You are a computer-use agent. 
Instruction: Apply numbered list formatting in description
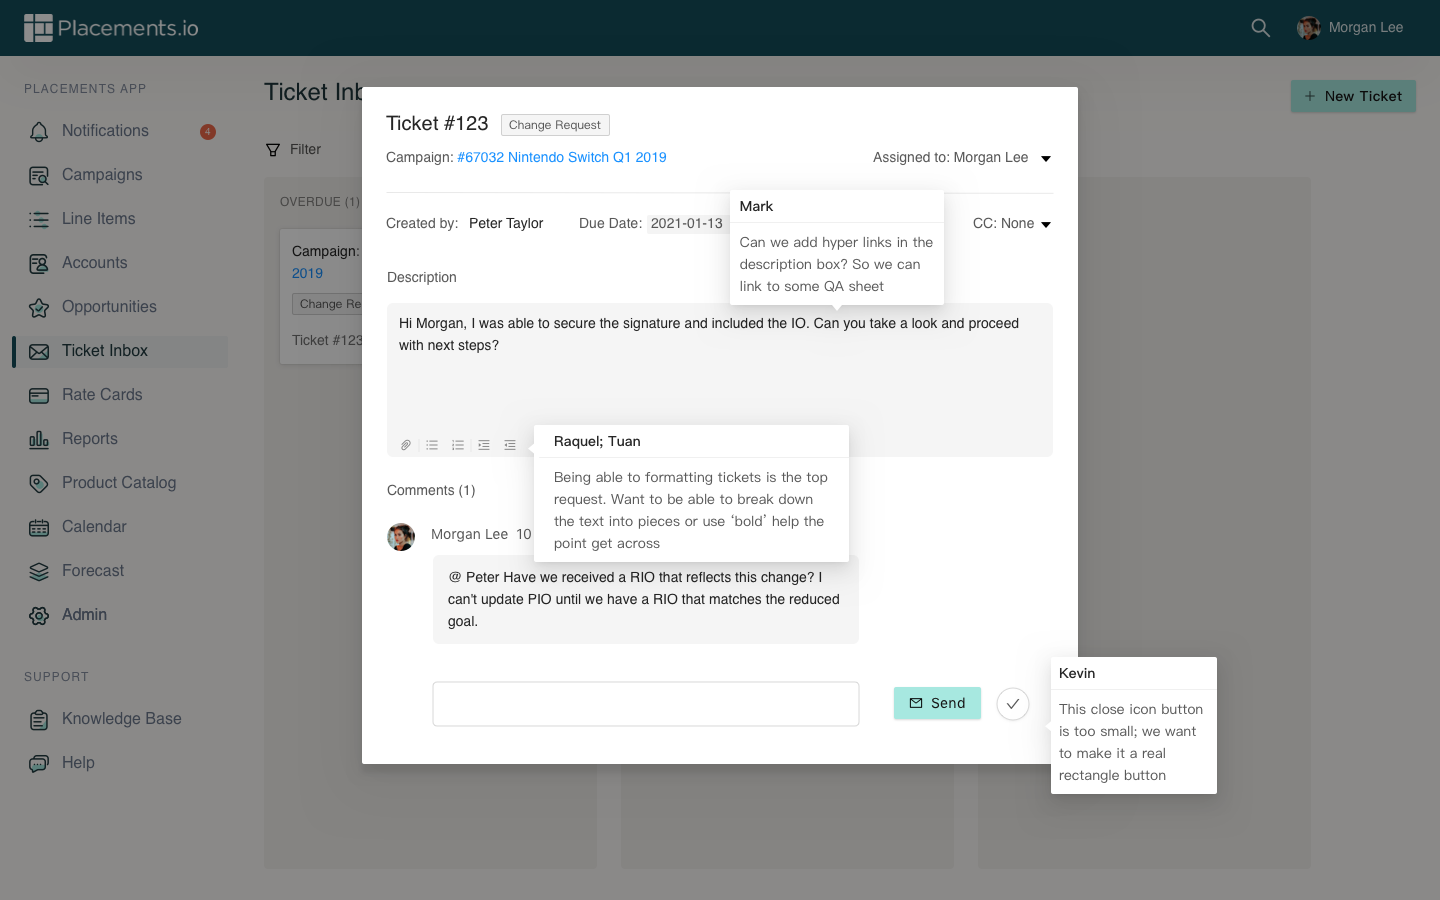458,445
